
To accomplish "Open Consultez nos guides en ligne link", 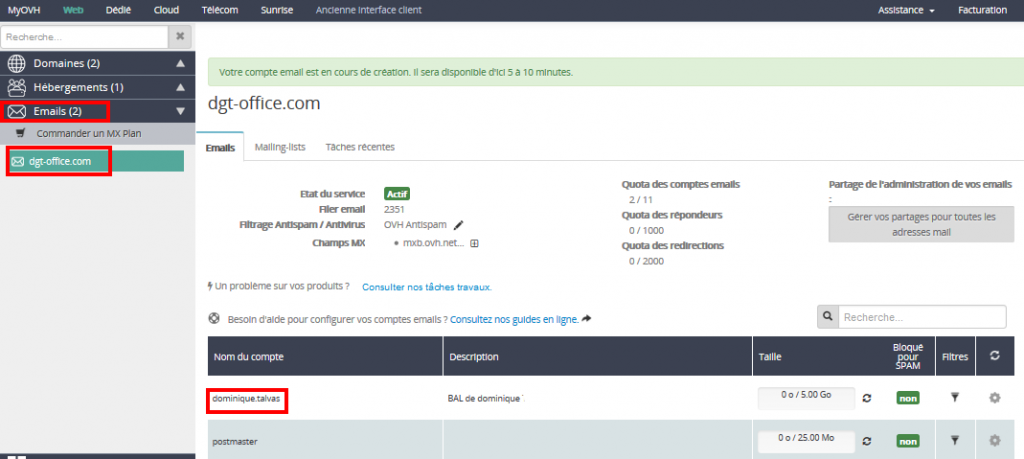I will (x=515, y=319).
